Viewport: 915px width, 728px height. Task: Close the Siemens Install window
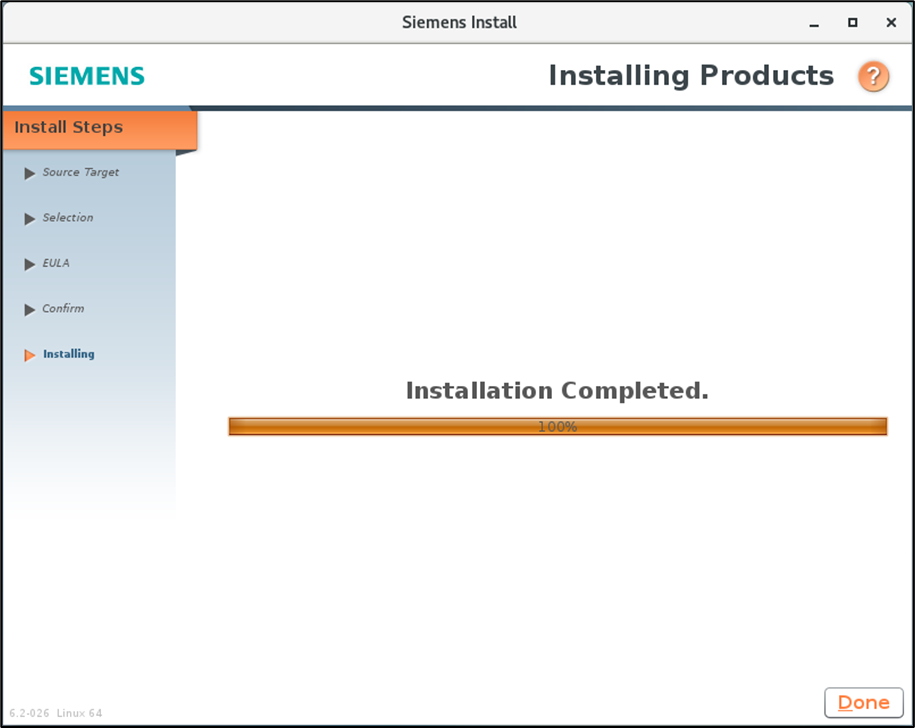(891, 23)
